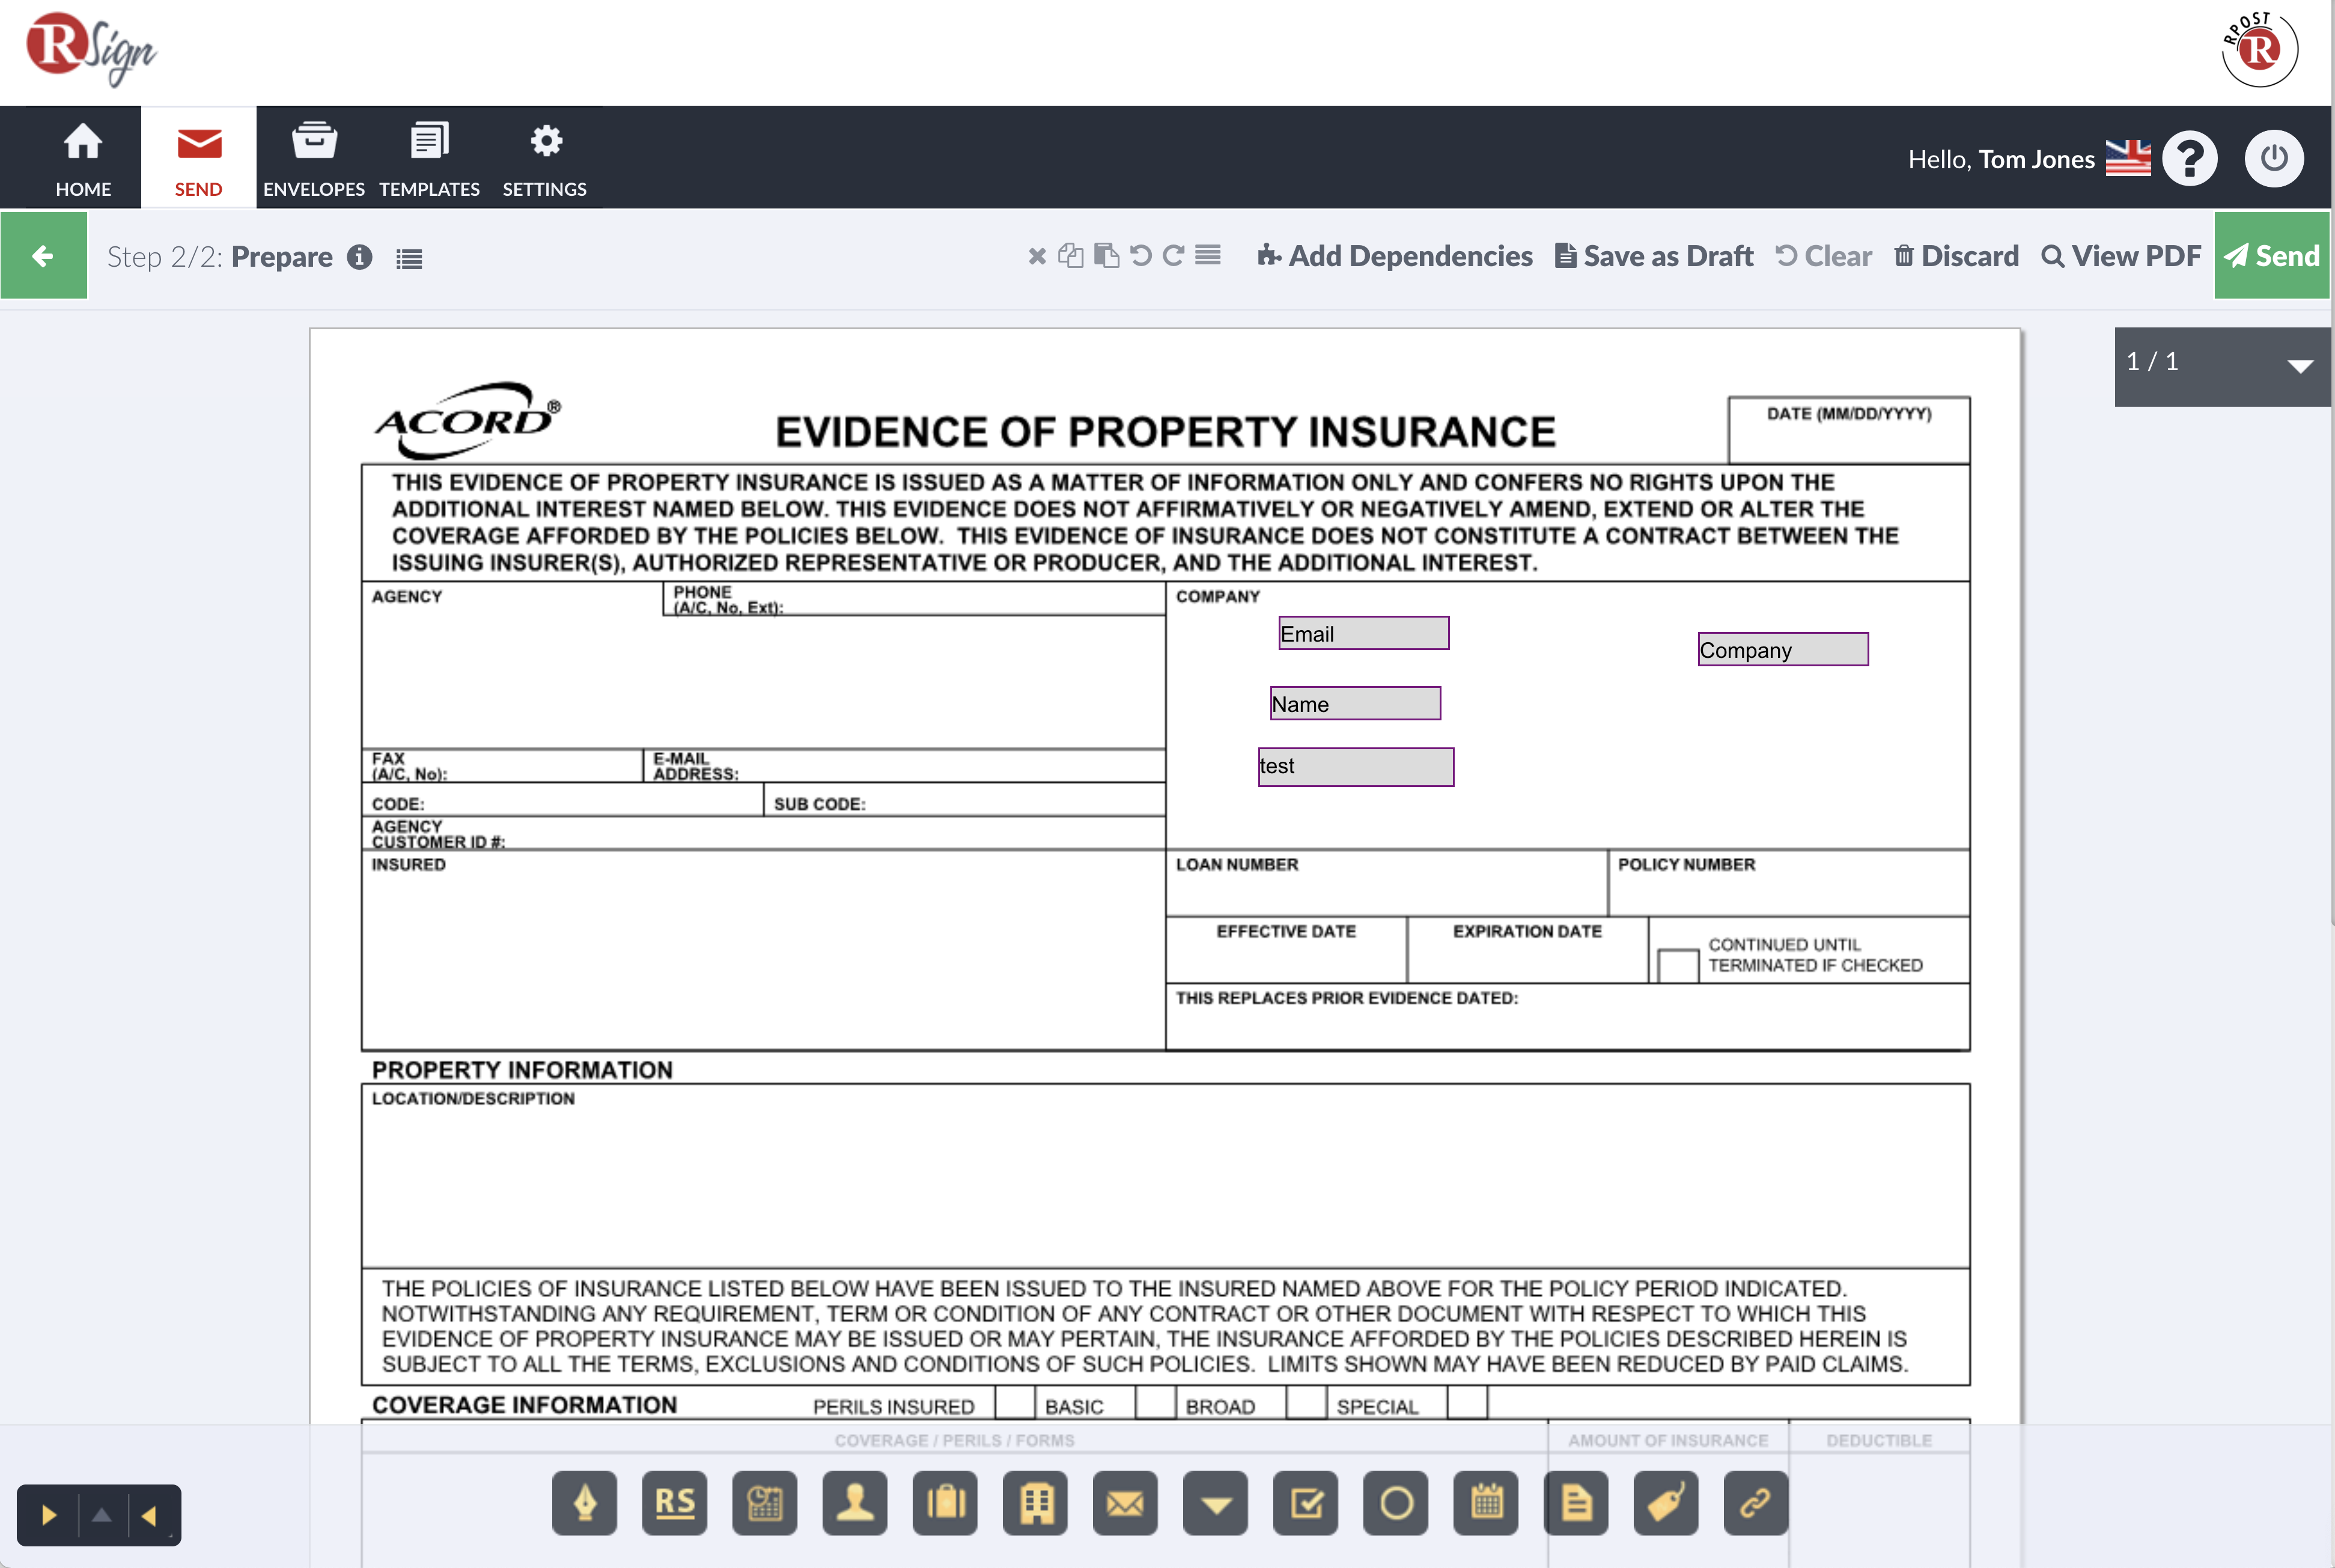
Task: Click the right play arrow in bottom-left panel
Action: [x=48, y=1516]
